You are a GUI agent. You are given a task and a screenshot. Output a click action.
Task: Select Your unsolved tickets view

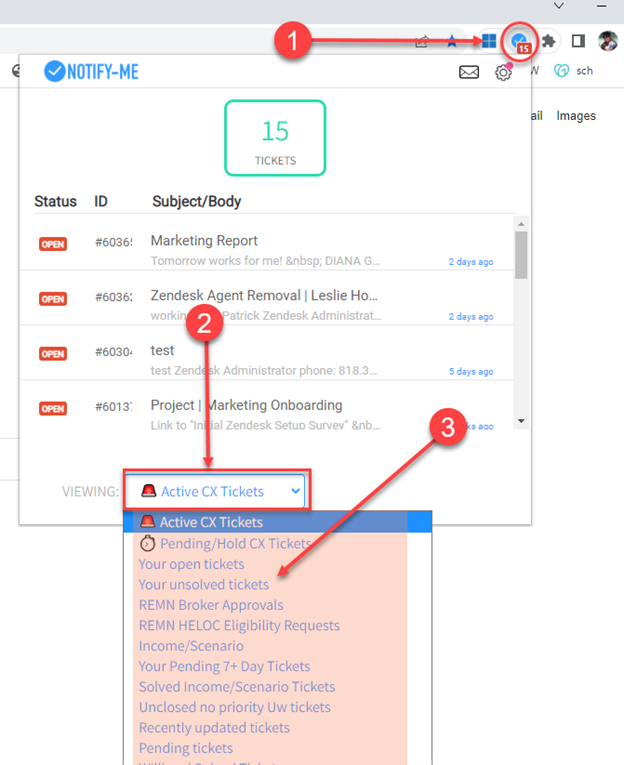278,584
